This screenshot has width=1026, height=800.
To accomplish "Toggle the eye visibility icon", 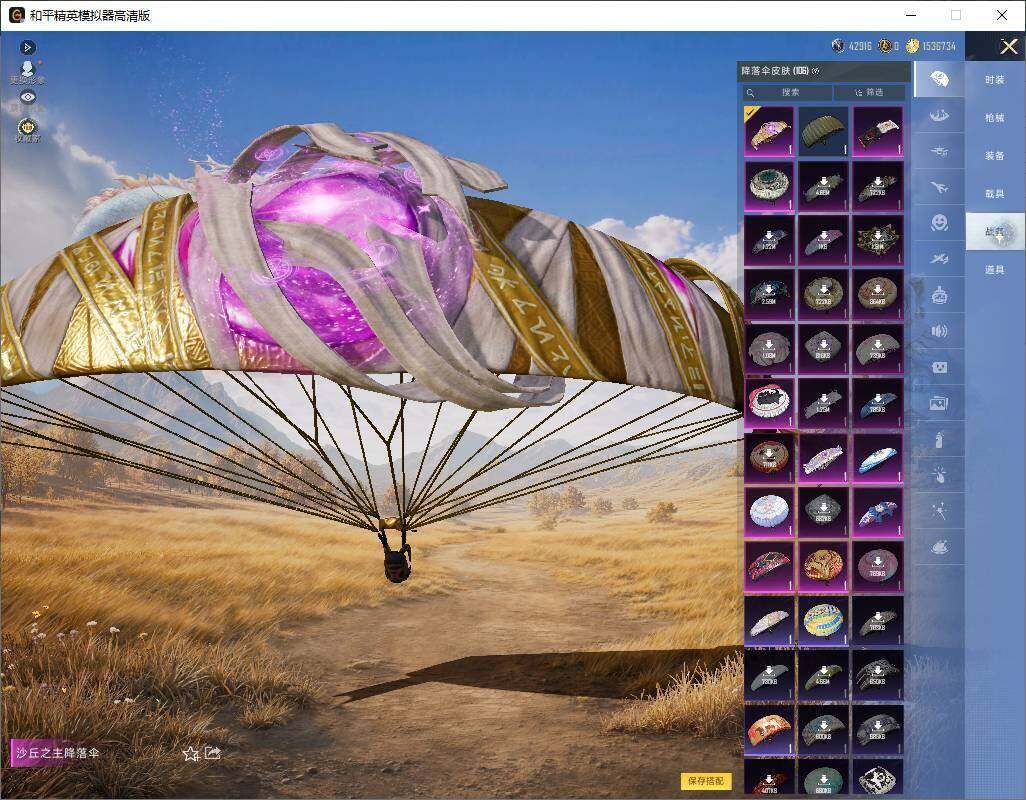I will [27, 97].
